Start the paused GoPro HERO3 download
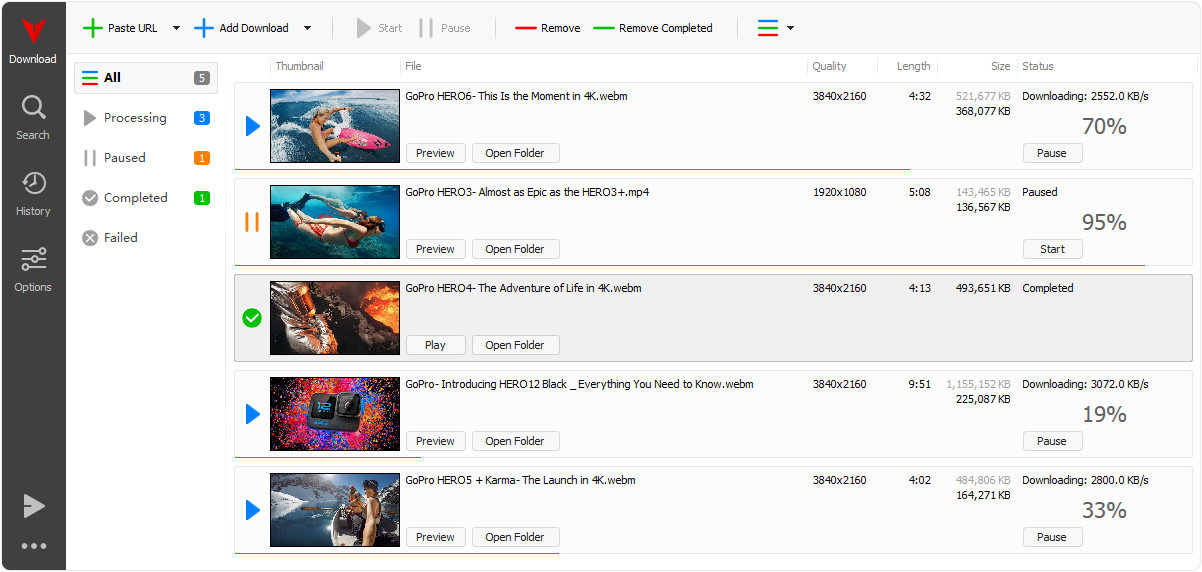The height and width of the screenshot is (572, 1202). click(x=1052, y=249)
